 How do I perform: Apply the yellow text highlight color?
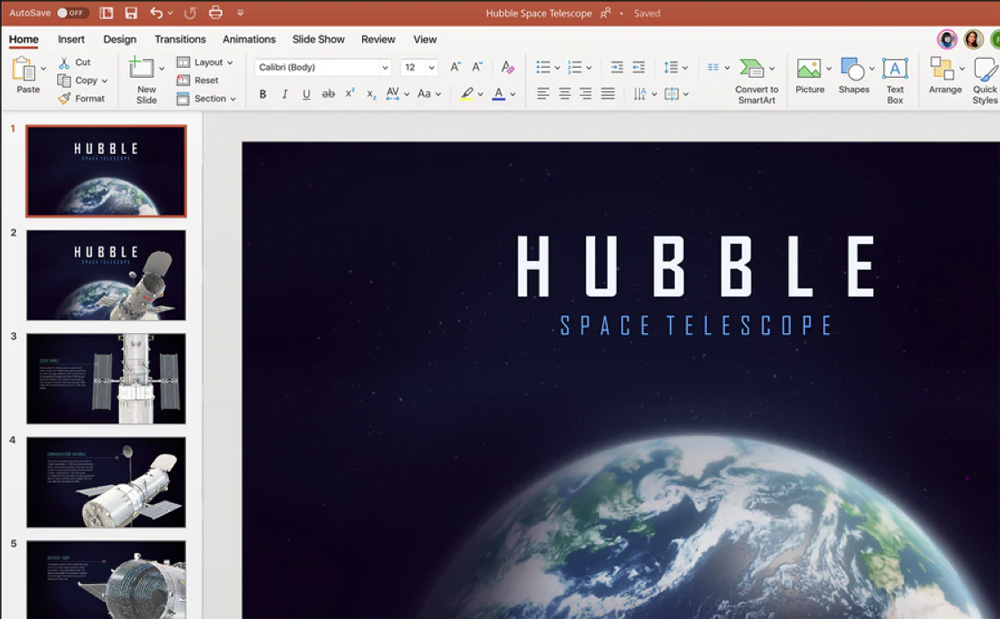click(x=467, y=94)
